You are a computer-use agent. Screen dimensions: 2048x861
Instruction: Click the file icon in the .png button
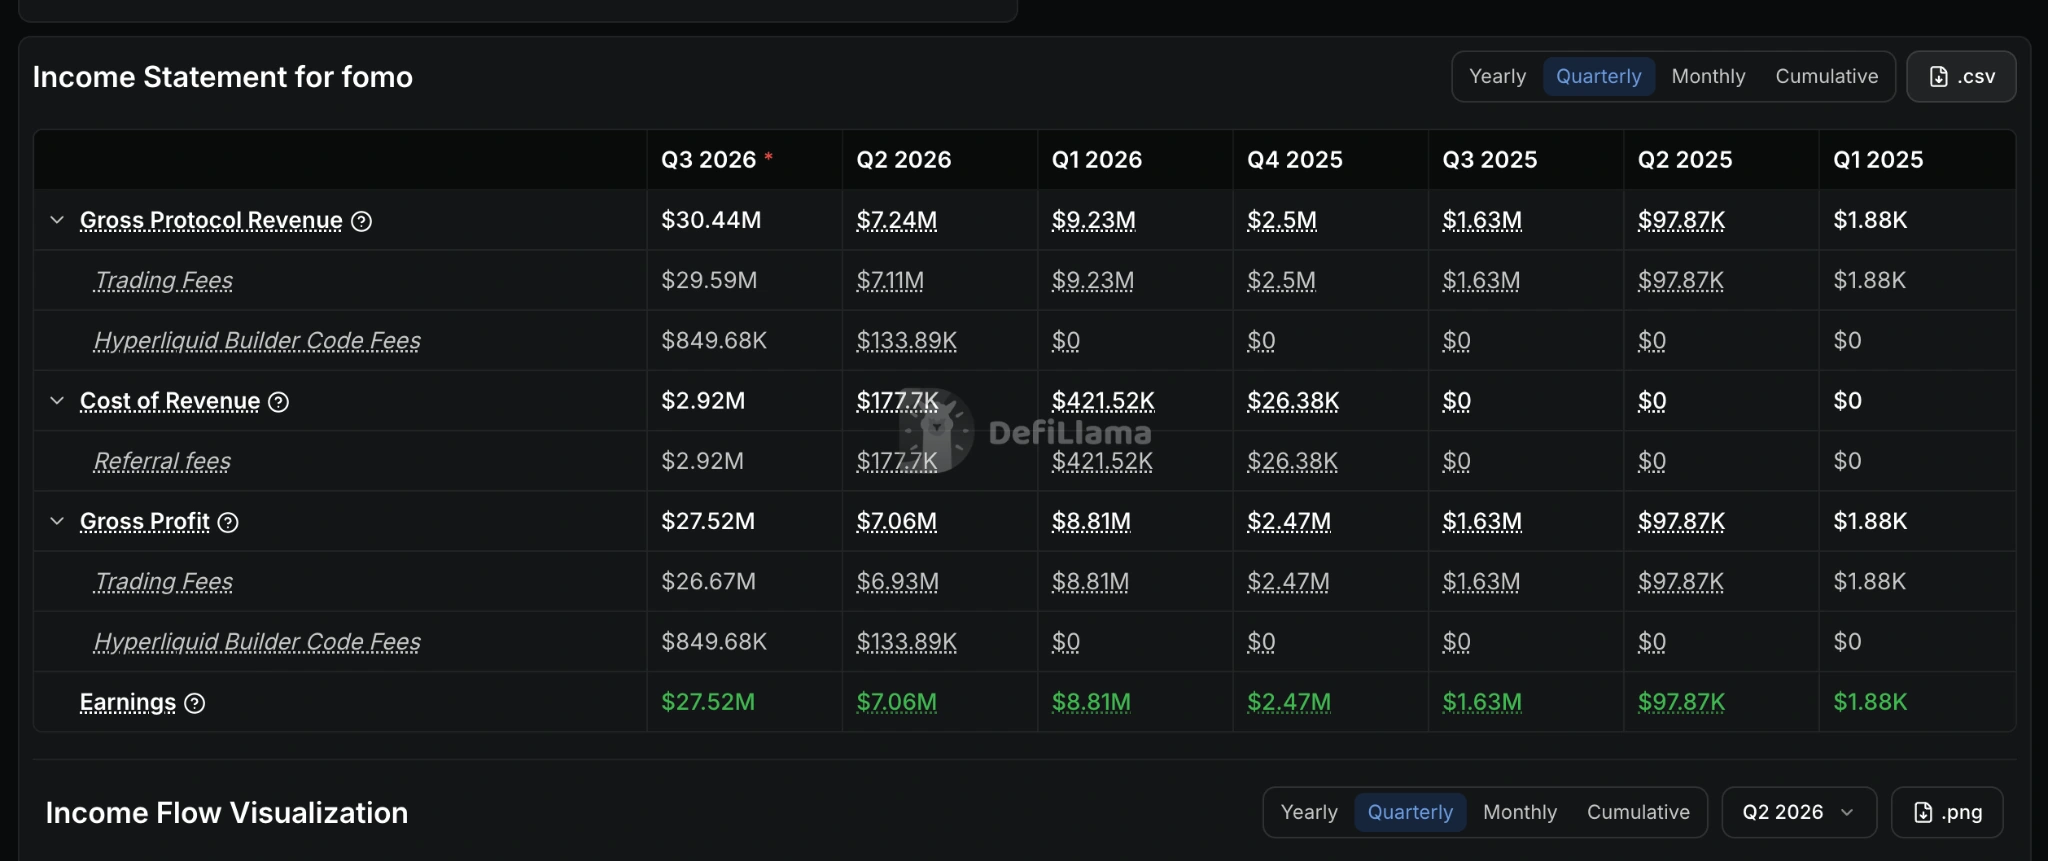(1923, 812)
